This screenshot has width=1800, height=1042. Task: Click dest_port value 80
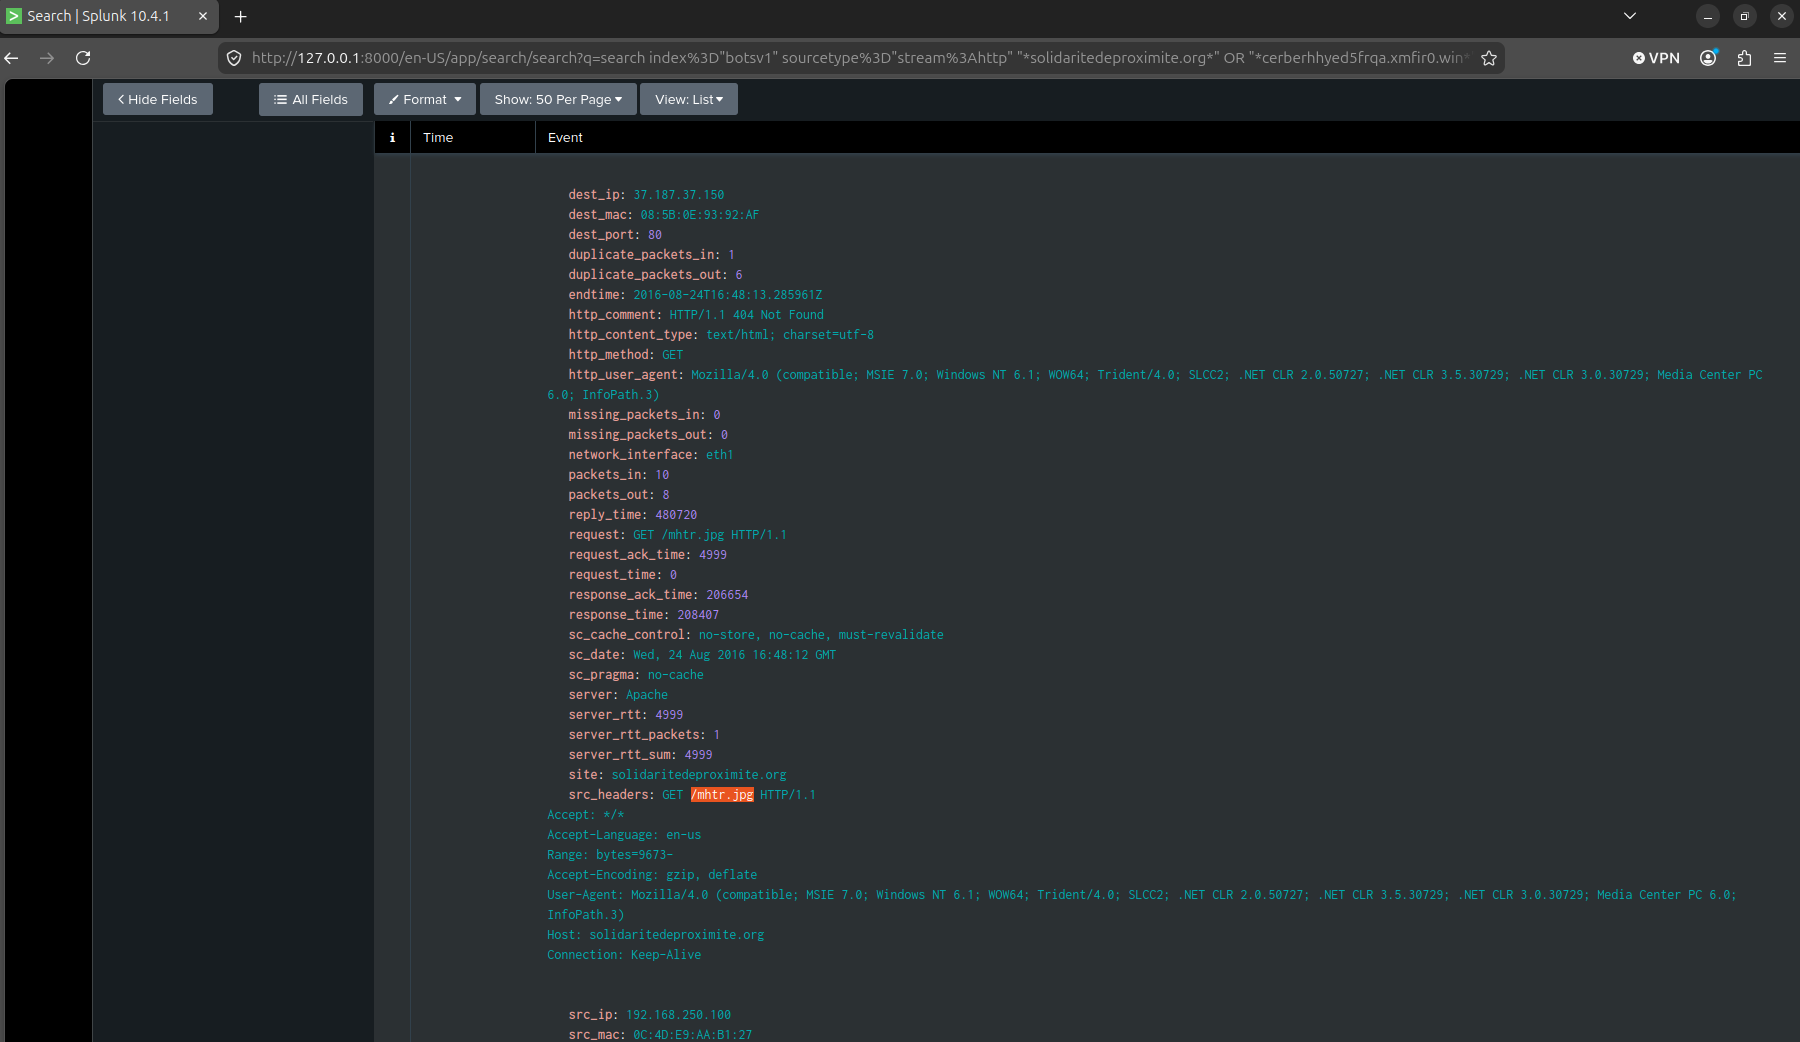[x=655, y=235]
